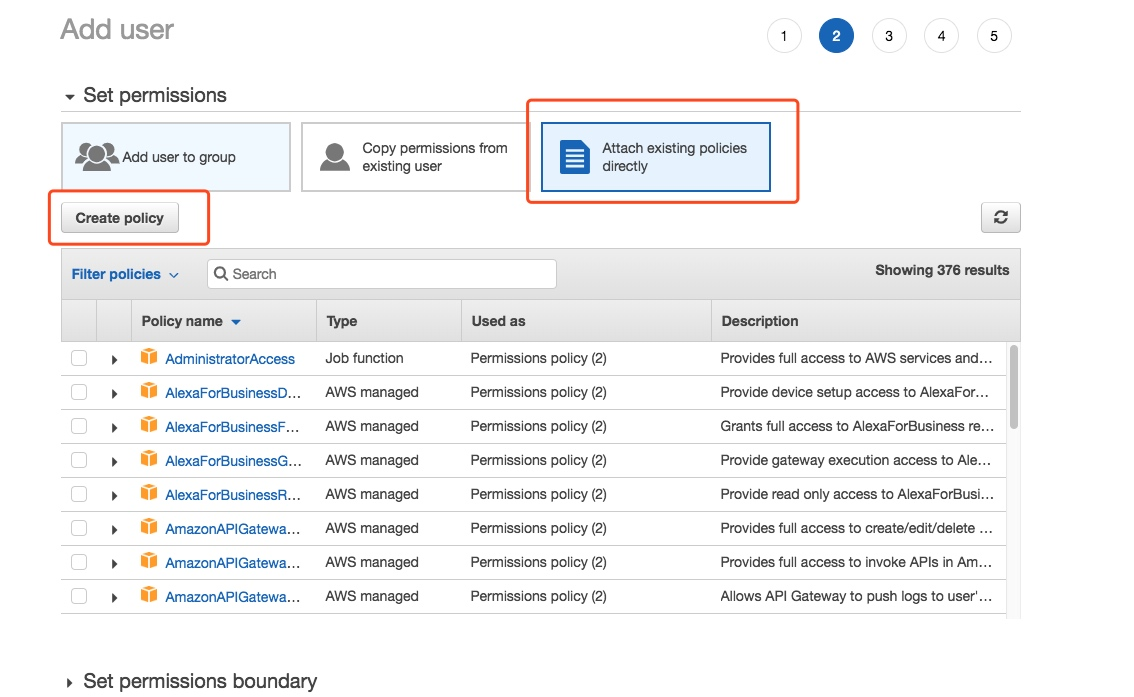Click the 'Provide device setup access' description
Screen dimensions: 1134x697
coord(854,392)
